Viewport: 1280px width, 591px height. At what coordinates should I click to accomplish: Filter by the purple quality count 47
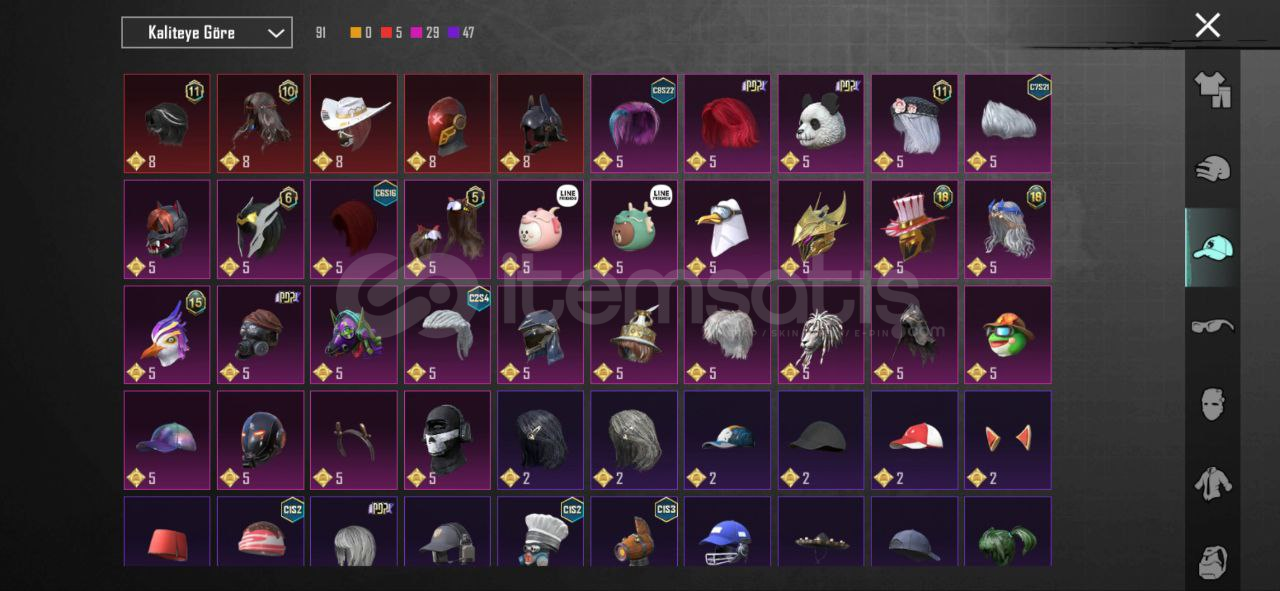461,33
